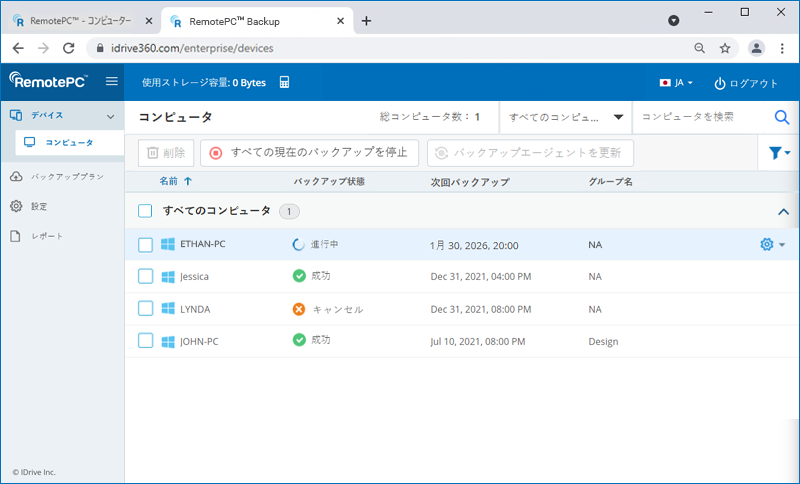Open the Chrome profile avatar
Screen dimensions: 800x484
[x=756, y=48]
